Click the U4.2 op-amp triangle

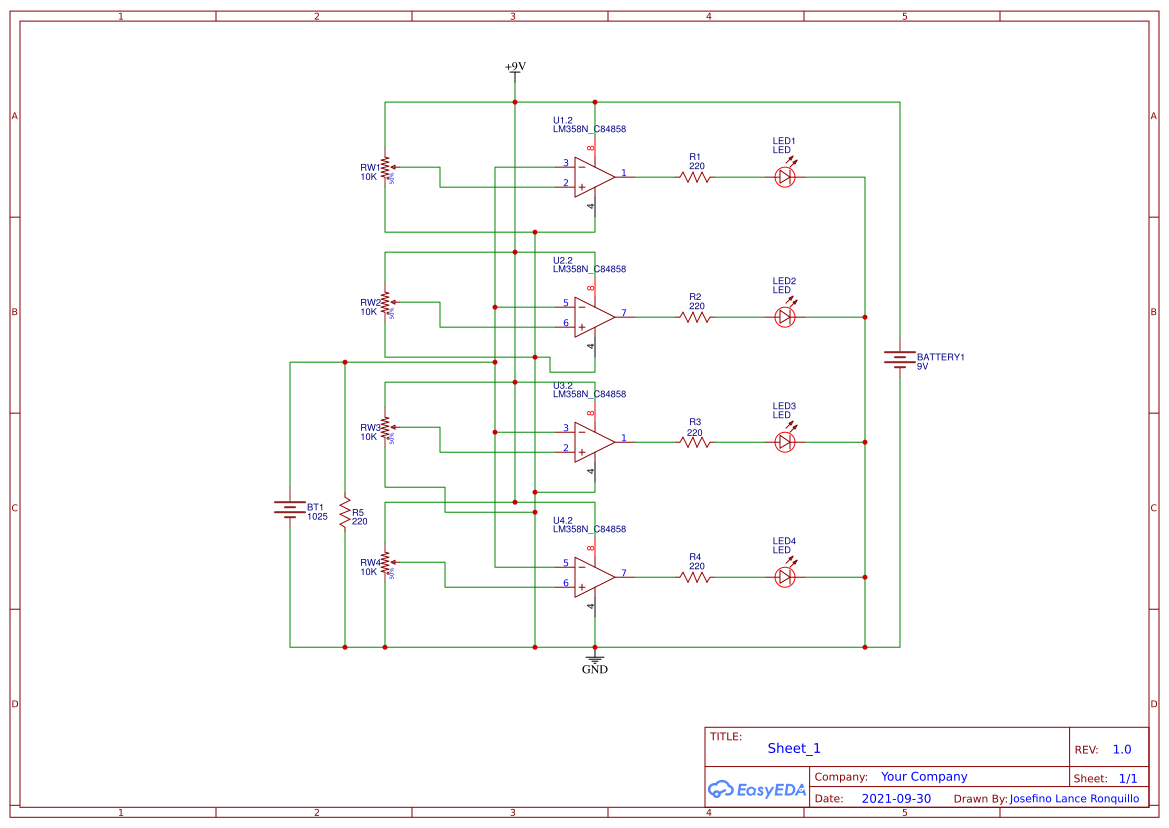(592, 575)
